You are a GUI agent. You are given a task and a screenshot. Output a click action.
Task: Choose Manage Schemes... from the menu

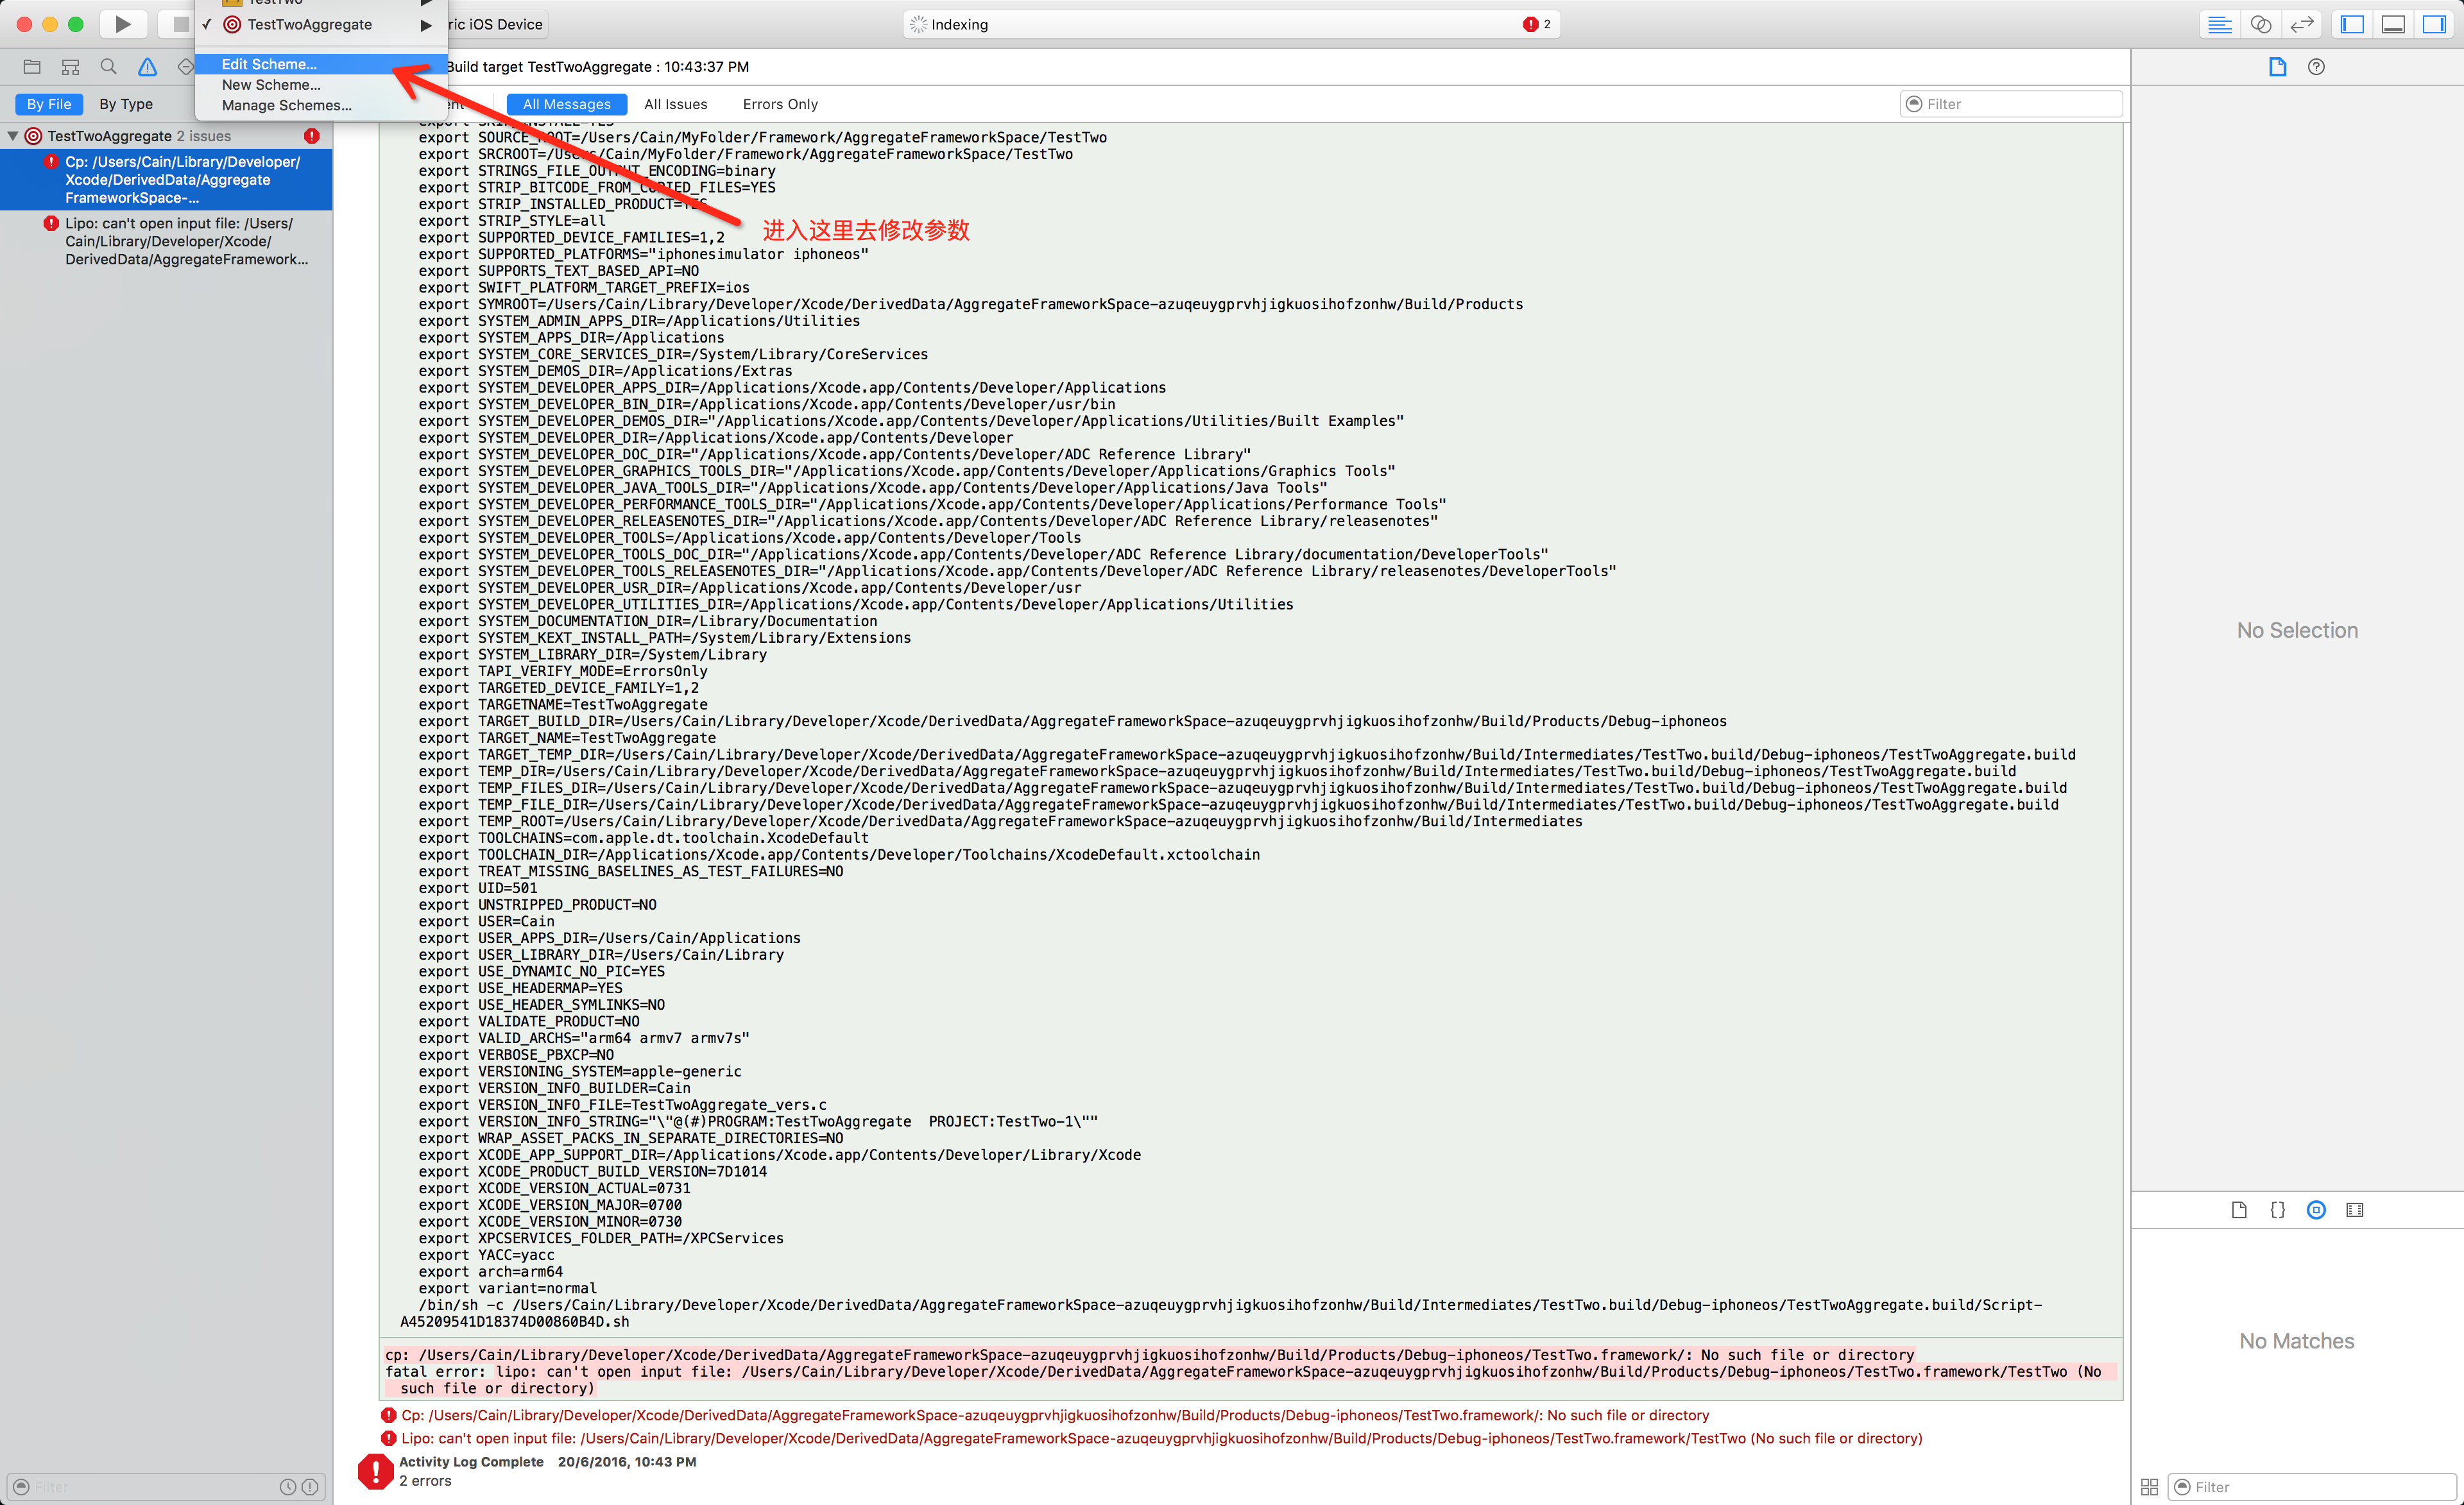point(320,105)
